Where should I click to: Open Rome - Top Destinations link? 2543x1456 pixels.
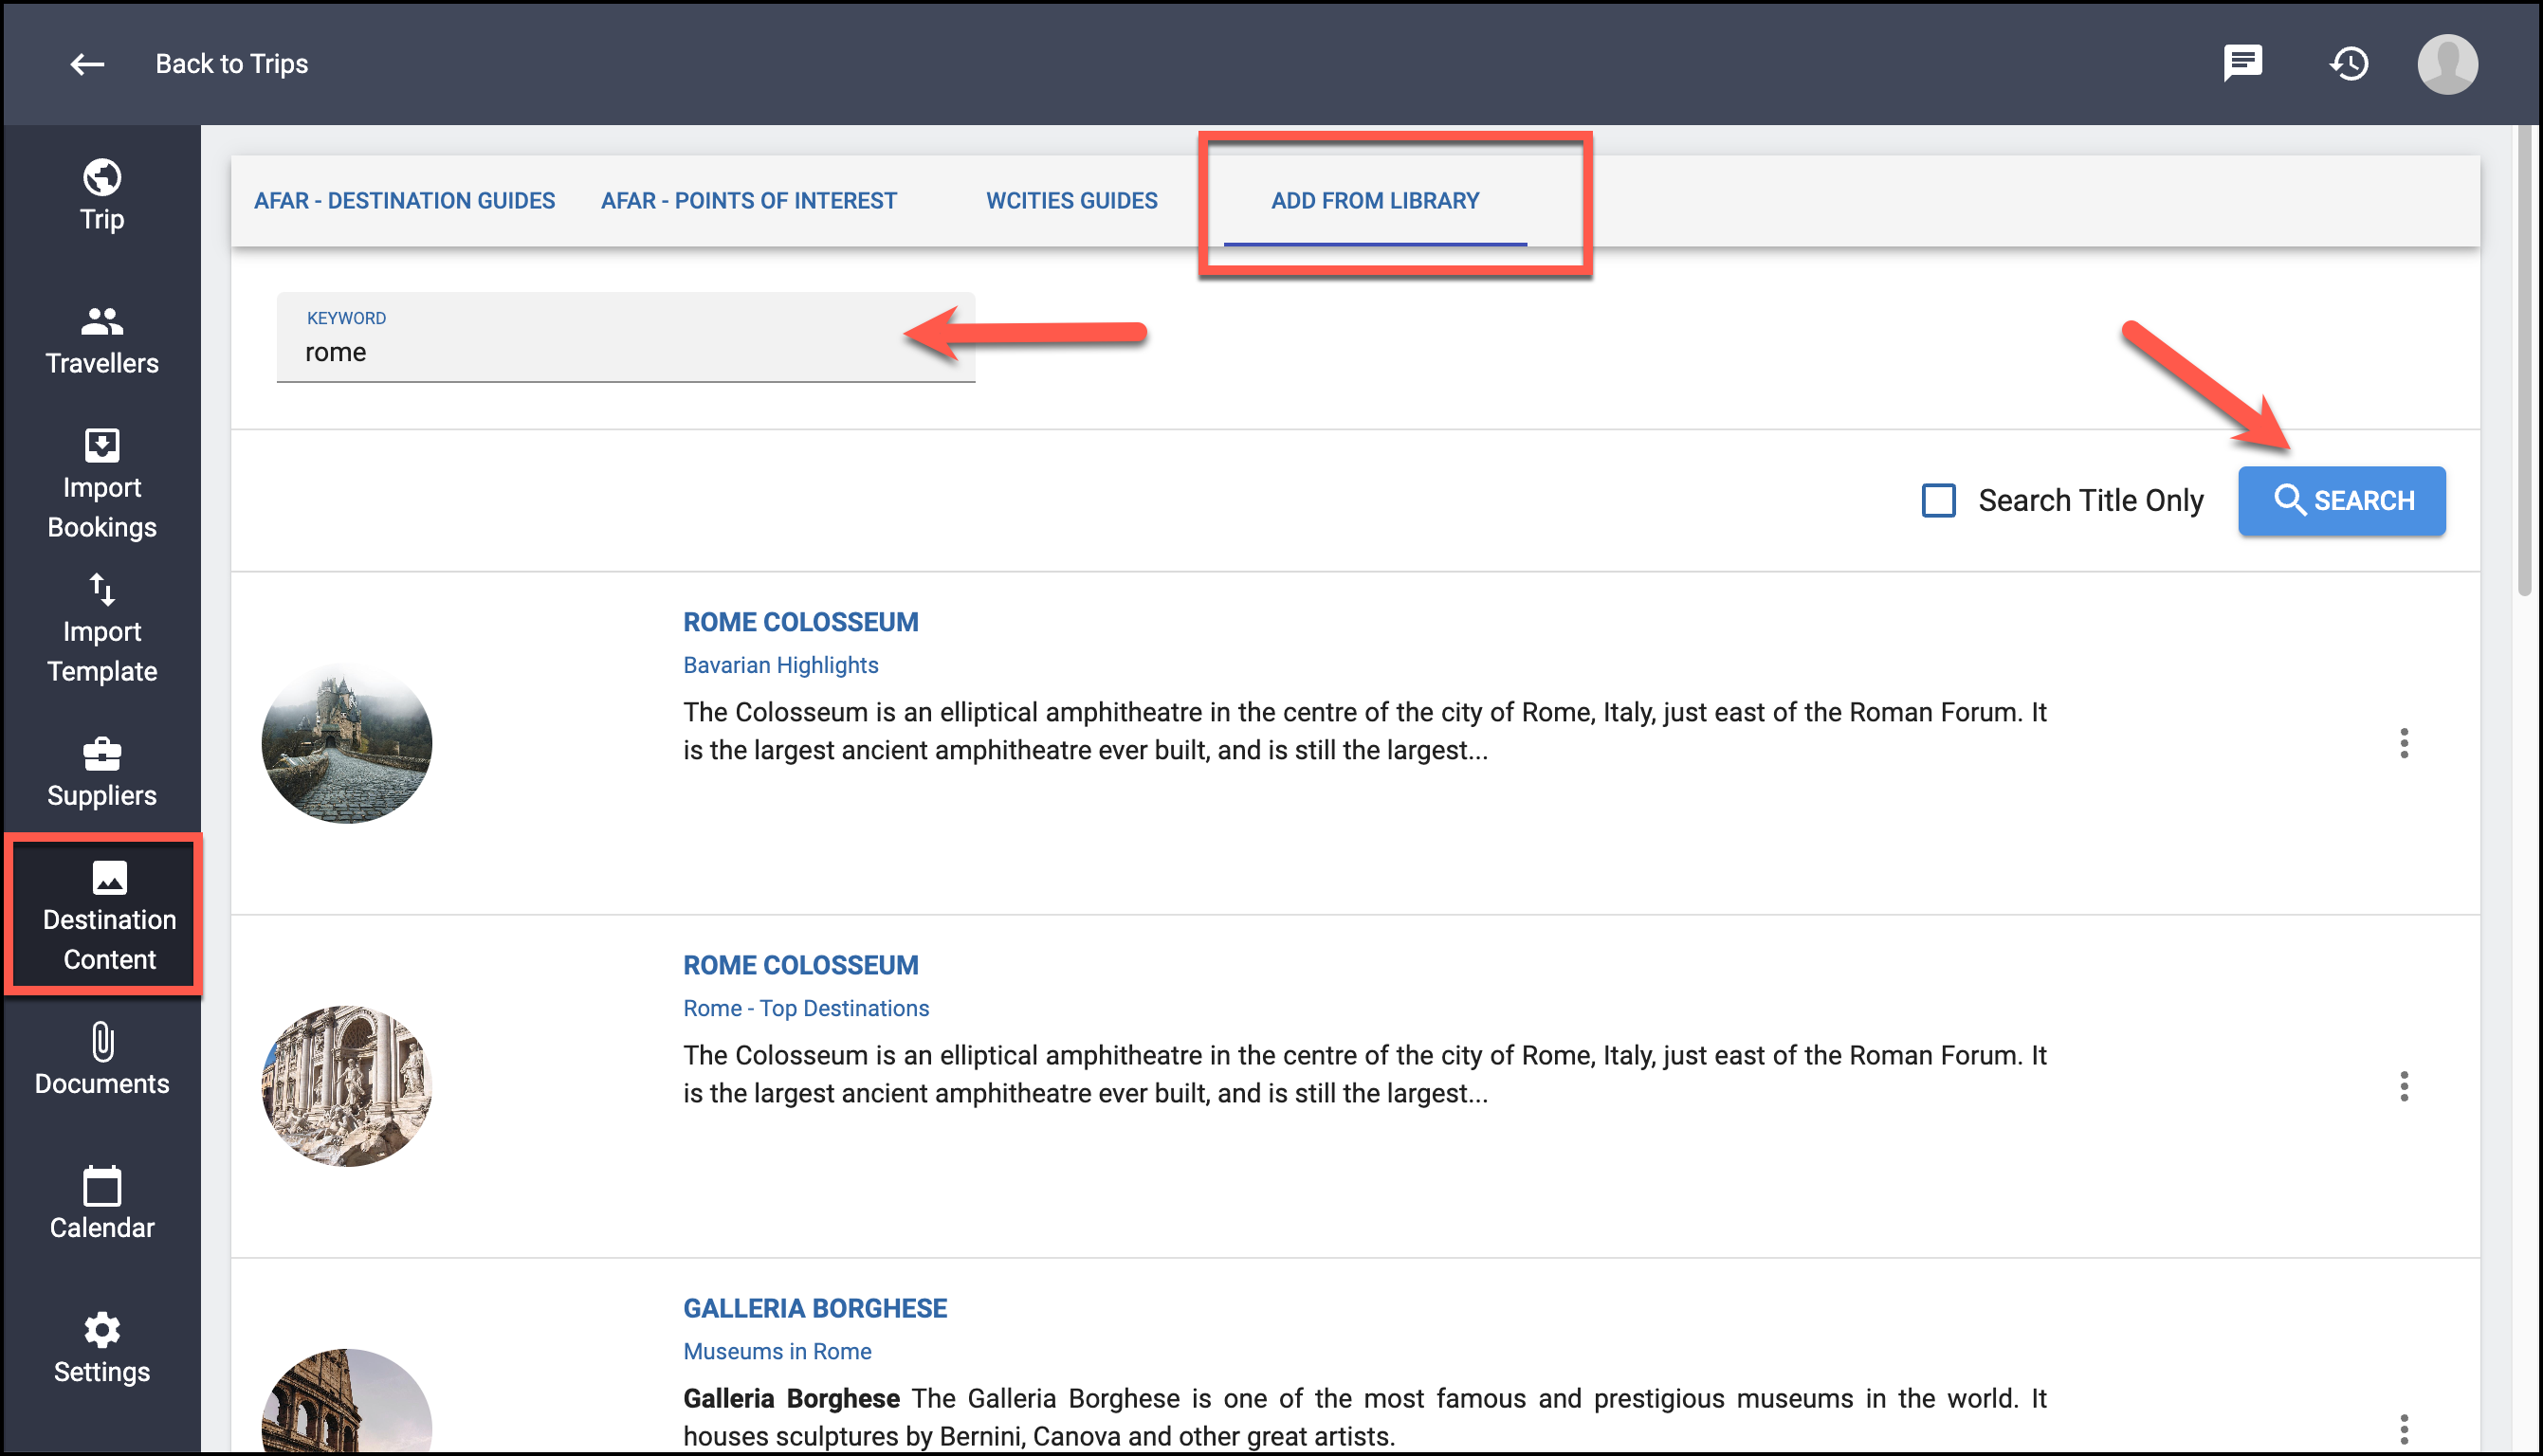tap(806, 1008)
